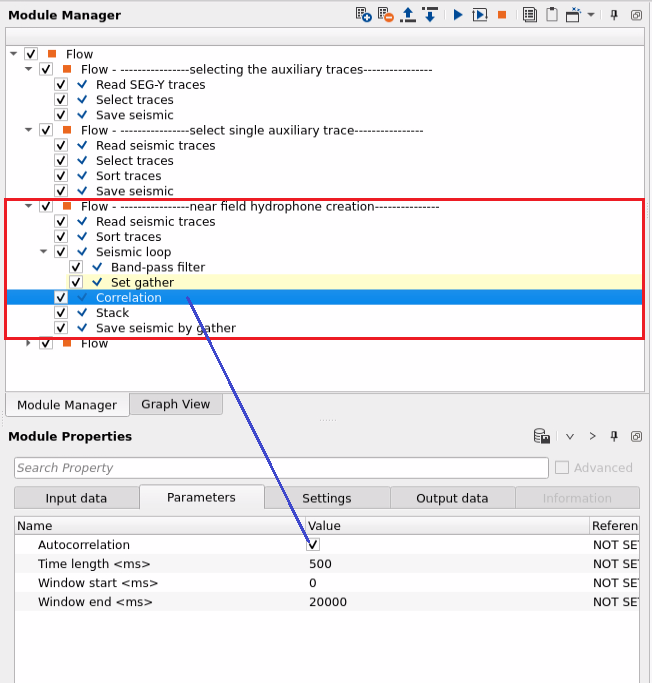
Task: Expand the last collapsed Flow node
Action: pos(28,343)
